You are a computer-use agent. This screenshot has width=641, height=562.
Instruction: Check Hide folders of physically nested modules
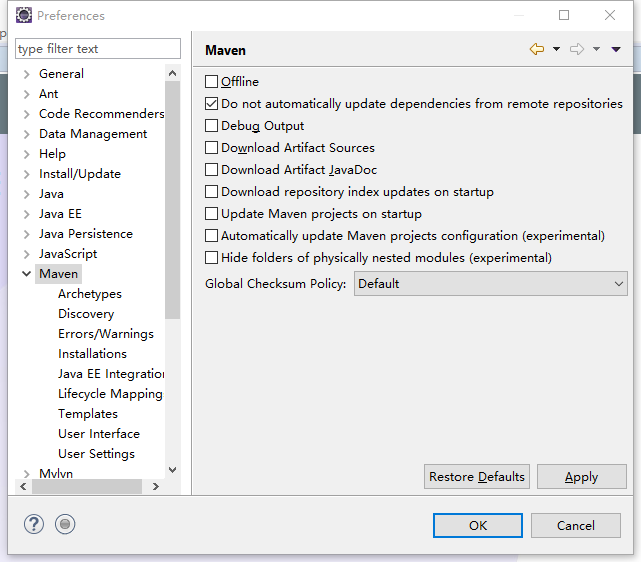tap(211, 258)
